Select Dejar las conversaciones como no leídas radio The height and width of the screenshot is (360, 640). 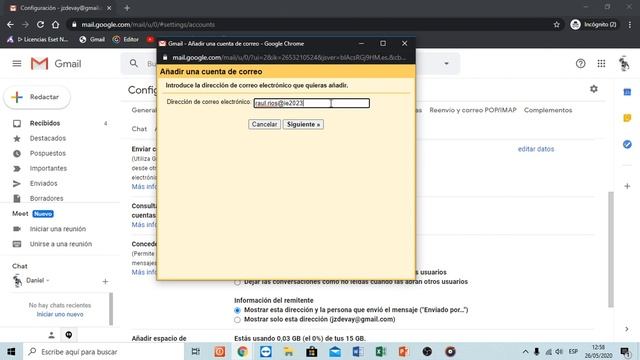click(237, 282)
